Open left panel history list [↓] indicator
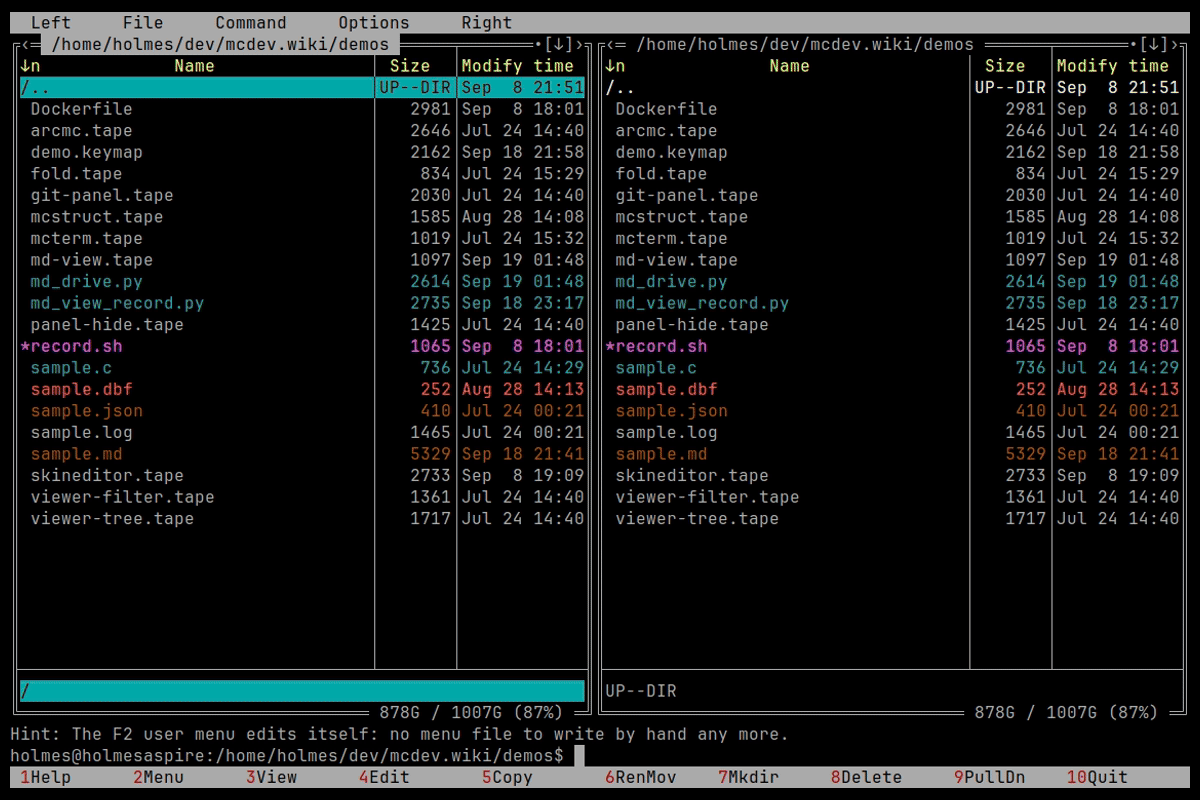1200x800 pixels. 558,44
